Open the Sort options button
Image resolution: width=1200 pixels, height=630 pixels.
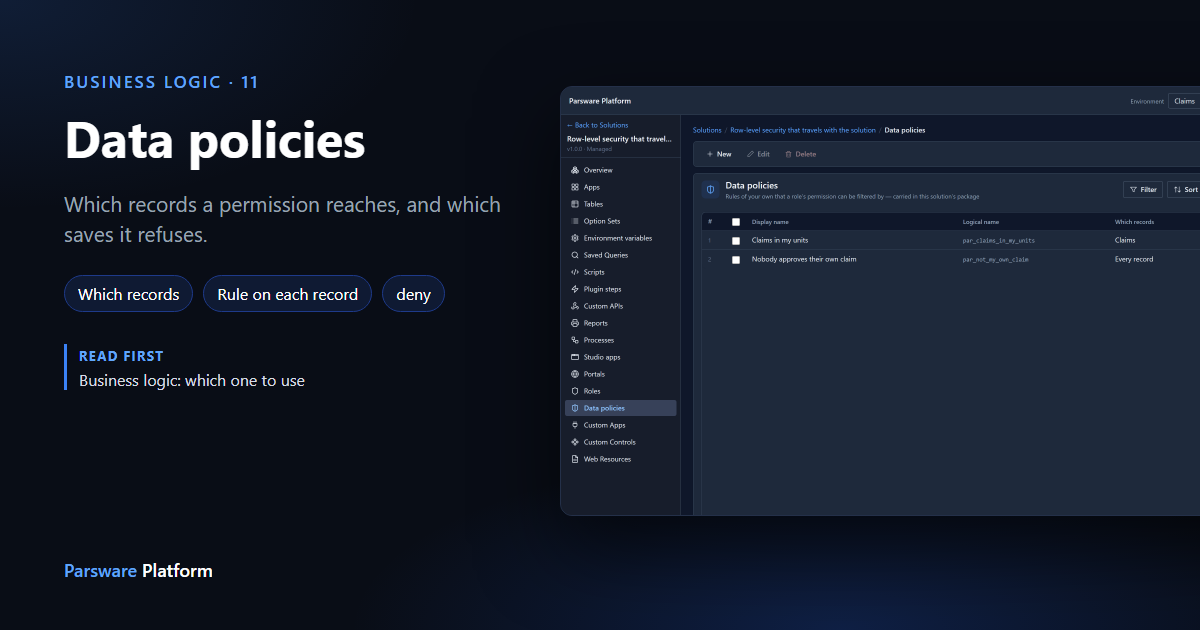click(x=1184, y=189)
